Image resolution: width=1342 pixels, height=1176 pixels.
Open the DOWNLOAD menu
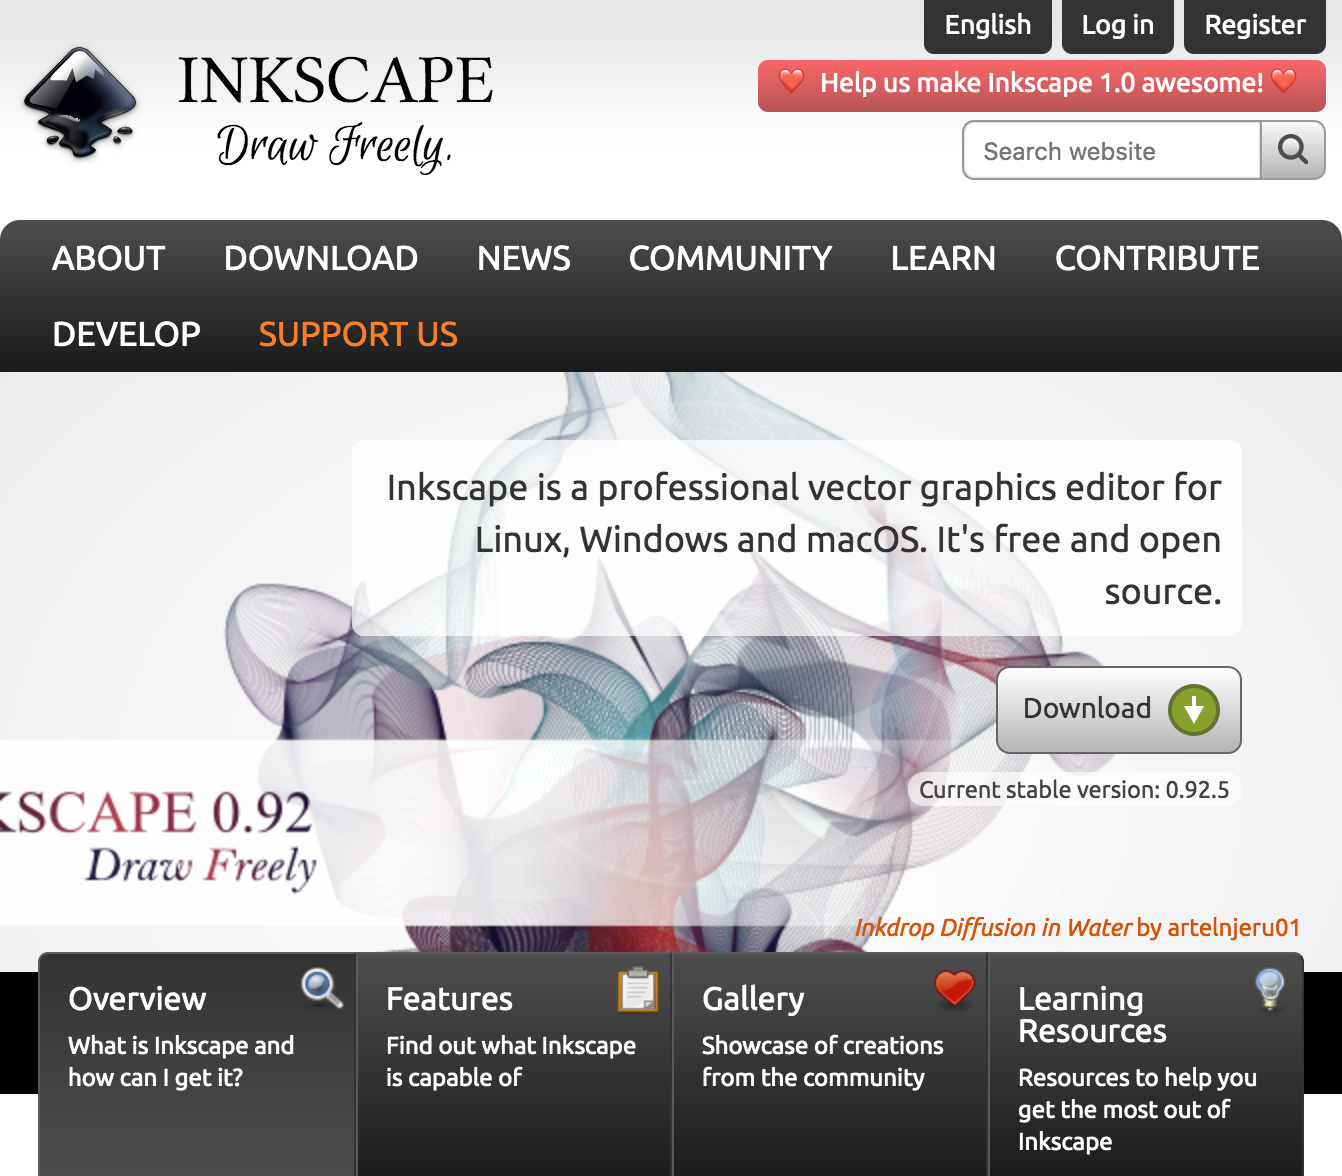click(321, 258)
